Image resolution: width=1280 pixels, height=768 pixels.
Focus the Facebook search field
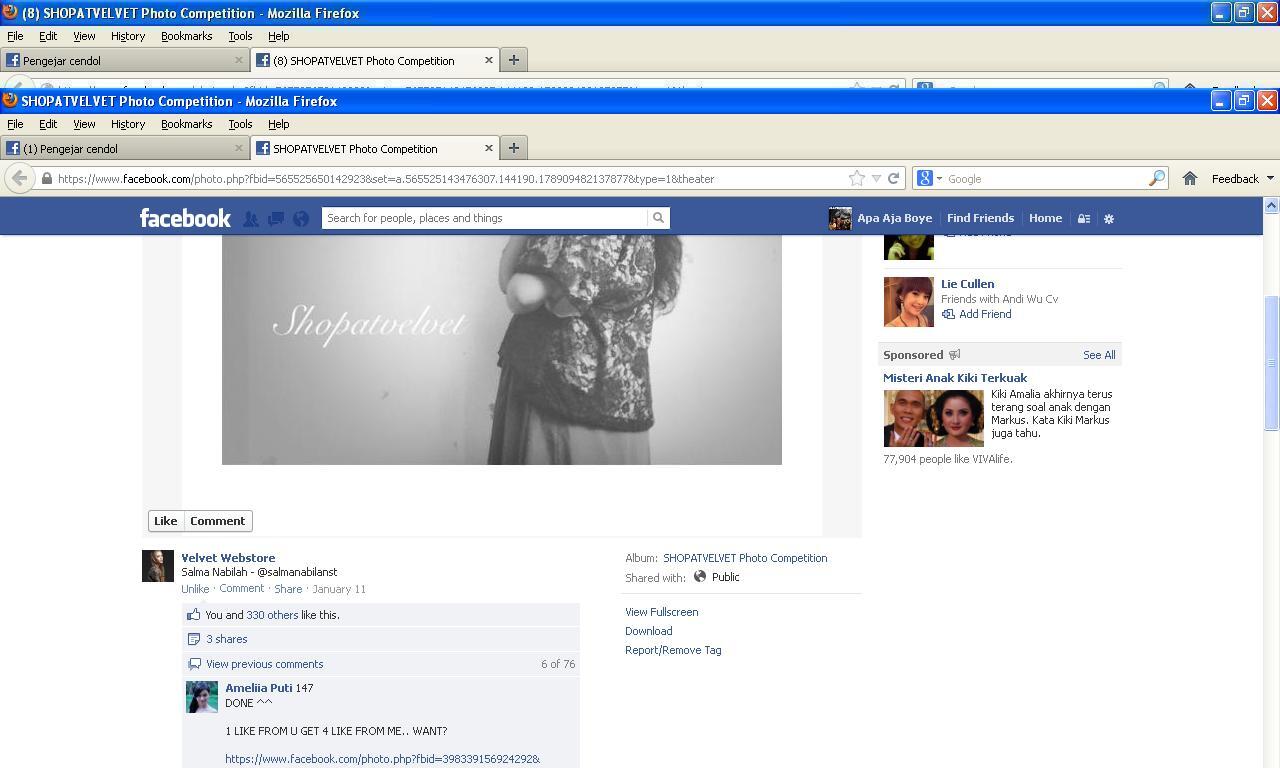click(485, 218)
